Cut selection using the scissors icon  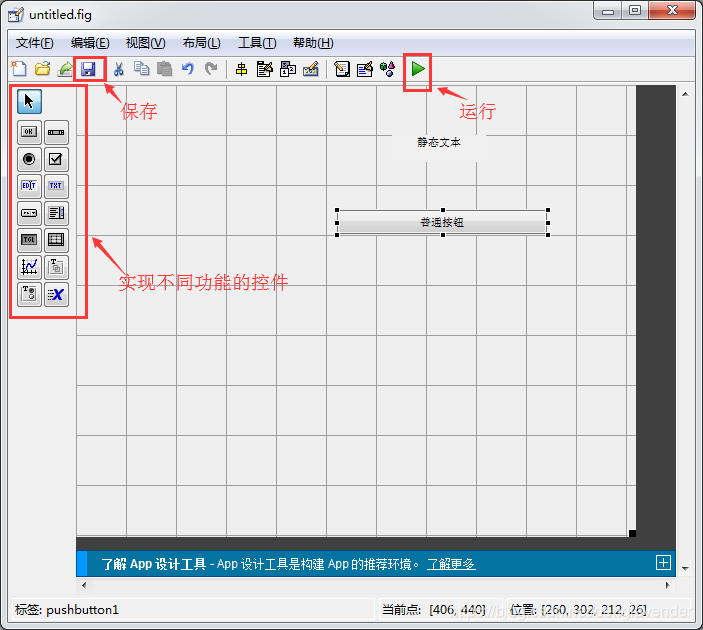119,69
